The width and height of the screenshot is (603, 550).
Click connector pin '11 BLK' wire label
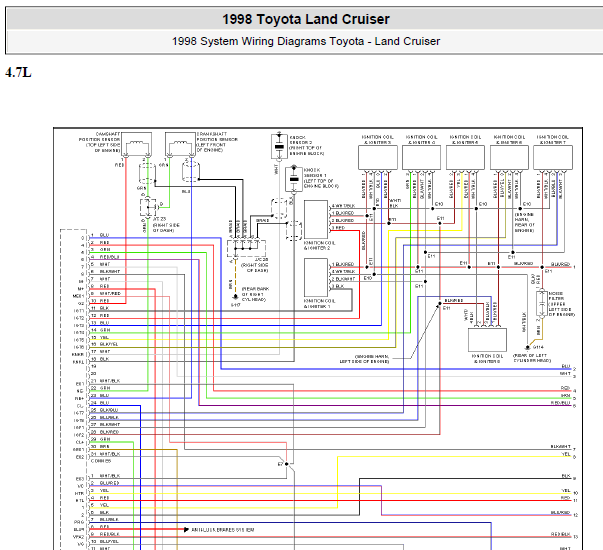(x=100, y=308)
